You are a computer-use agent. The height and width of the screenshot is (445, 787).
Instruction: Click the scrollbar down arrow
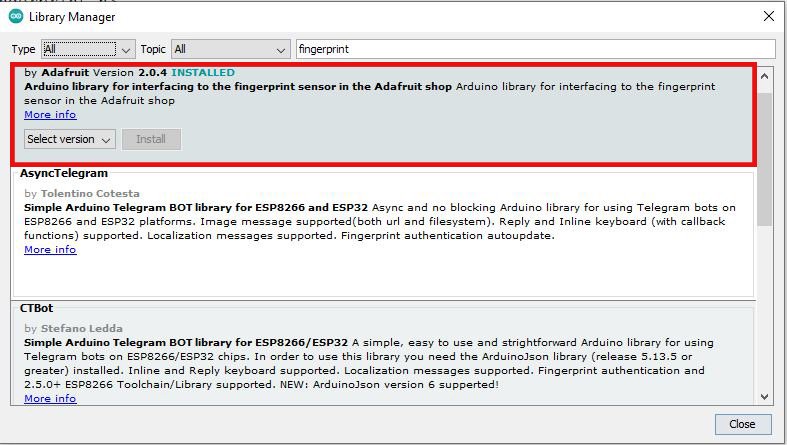764,396
